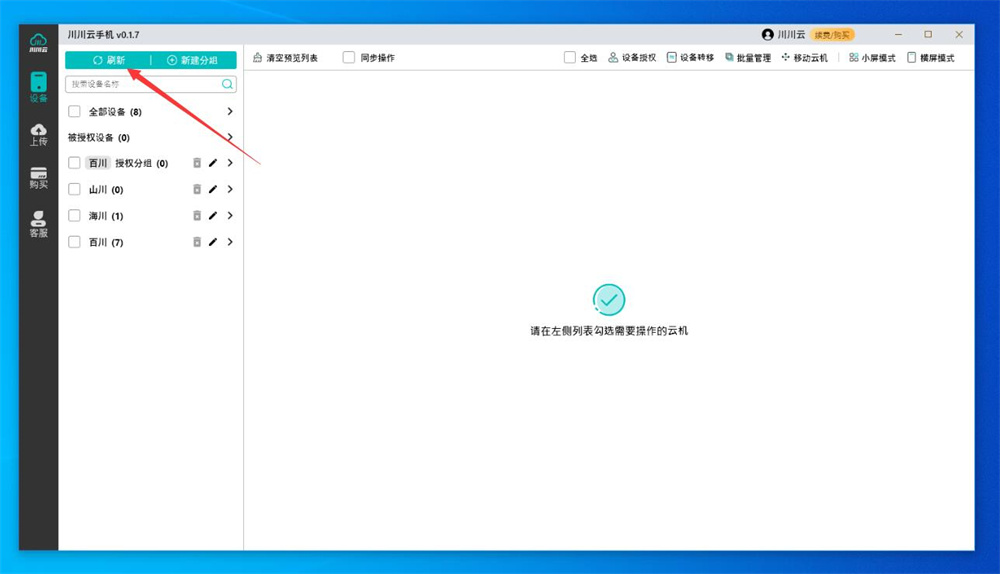The width and height of the screenshot is (1000, 574).
Task: Expand the 全部设备 (8) group
Action: click(x=230, y=112)
